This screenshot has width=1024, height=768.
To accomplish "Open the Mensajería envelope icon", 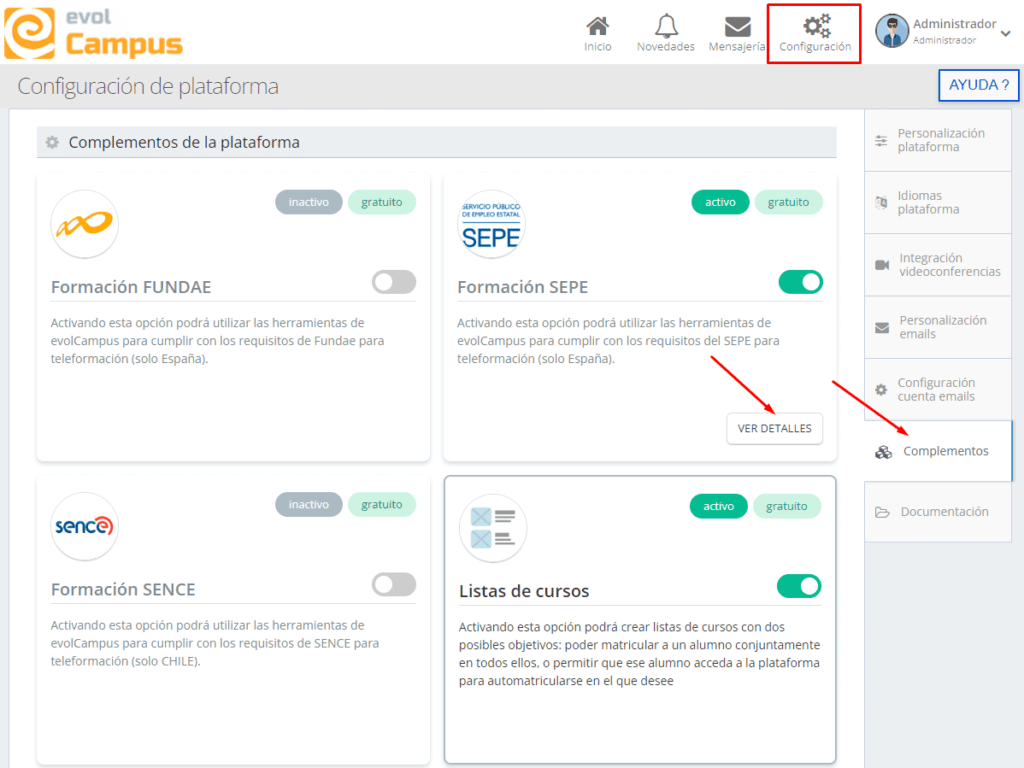I will click(x=737, y=27).
